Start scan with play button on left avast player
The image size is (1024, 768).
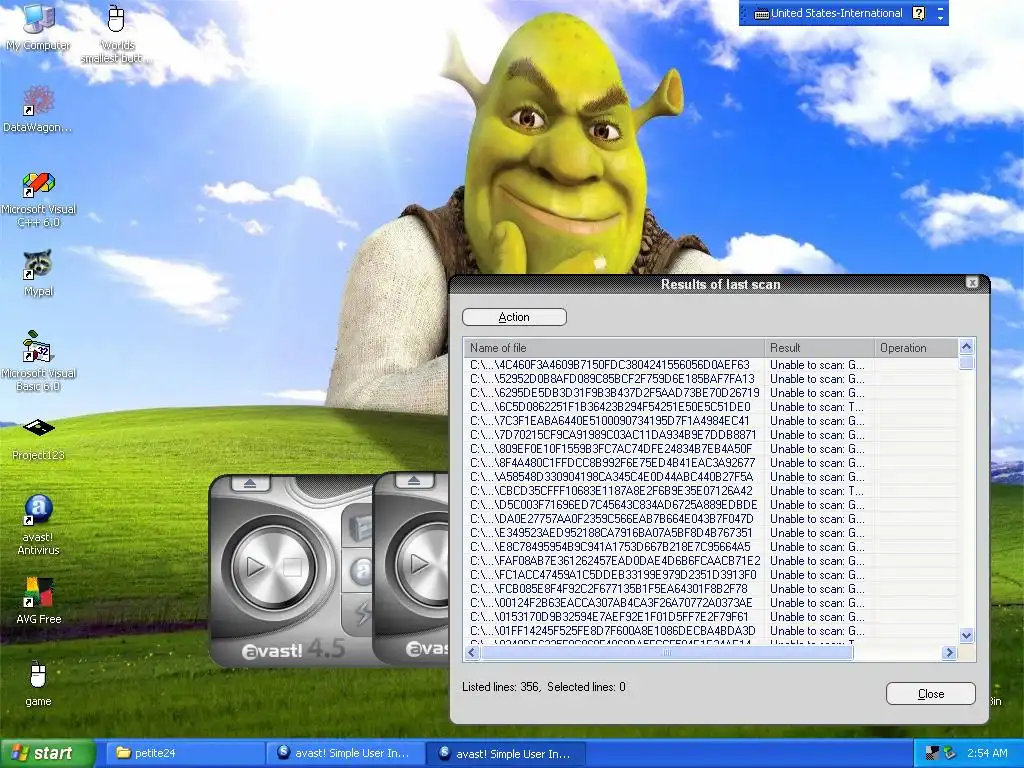pyautogui.click(x=256, y=567)
